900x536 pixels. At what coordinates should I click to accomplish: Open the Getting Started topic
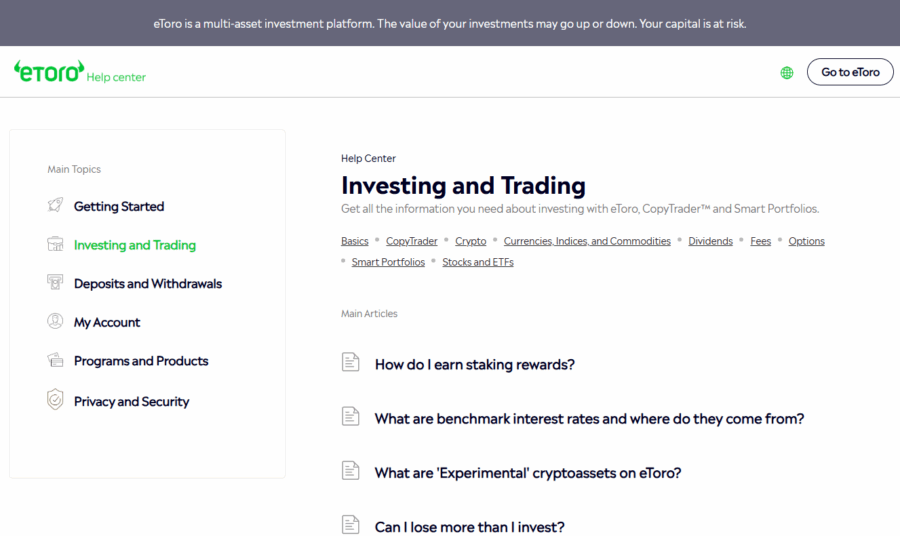119,207
